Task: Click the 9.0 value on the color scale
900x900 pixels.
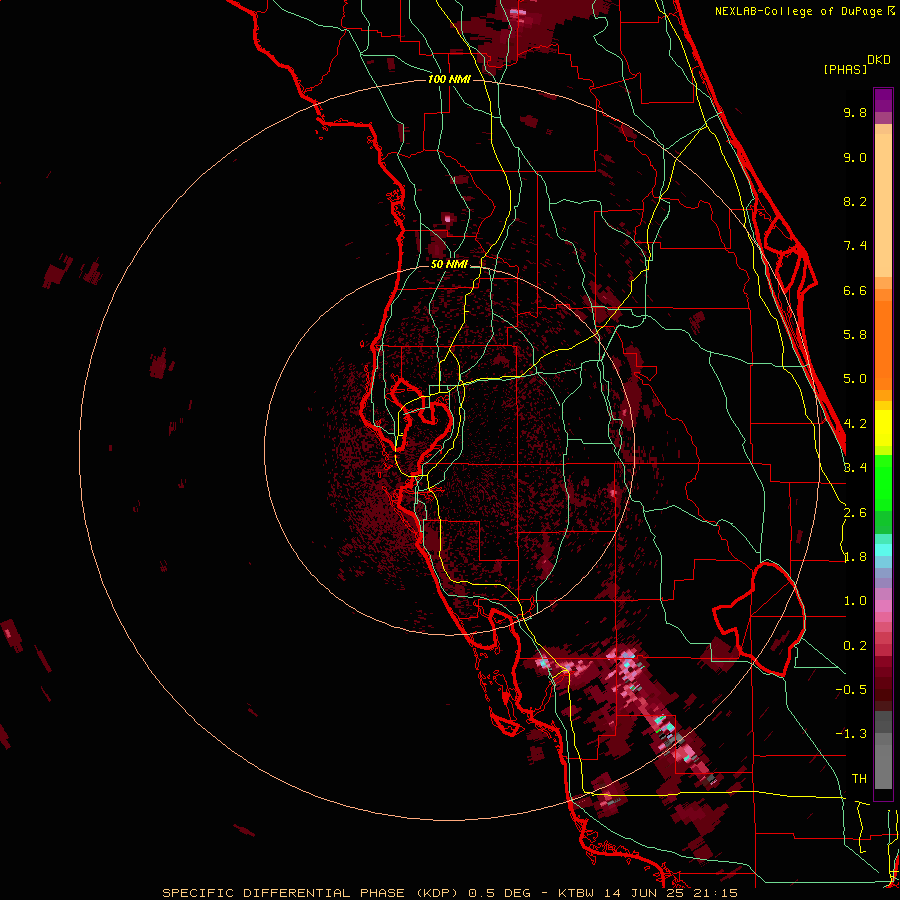Action: coord(855,157)
